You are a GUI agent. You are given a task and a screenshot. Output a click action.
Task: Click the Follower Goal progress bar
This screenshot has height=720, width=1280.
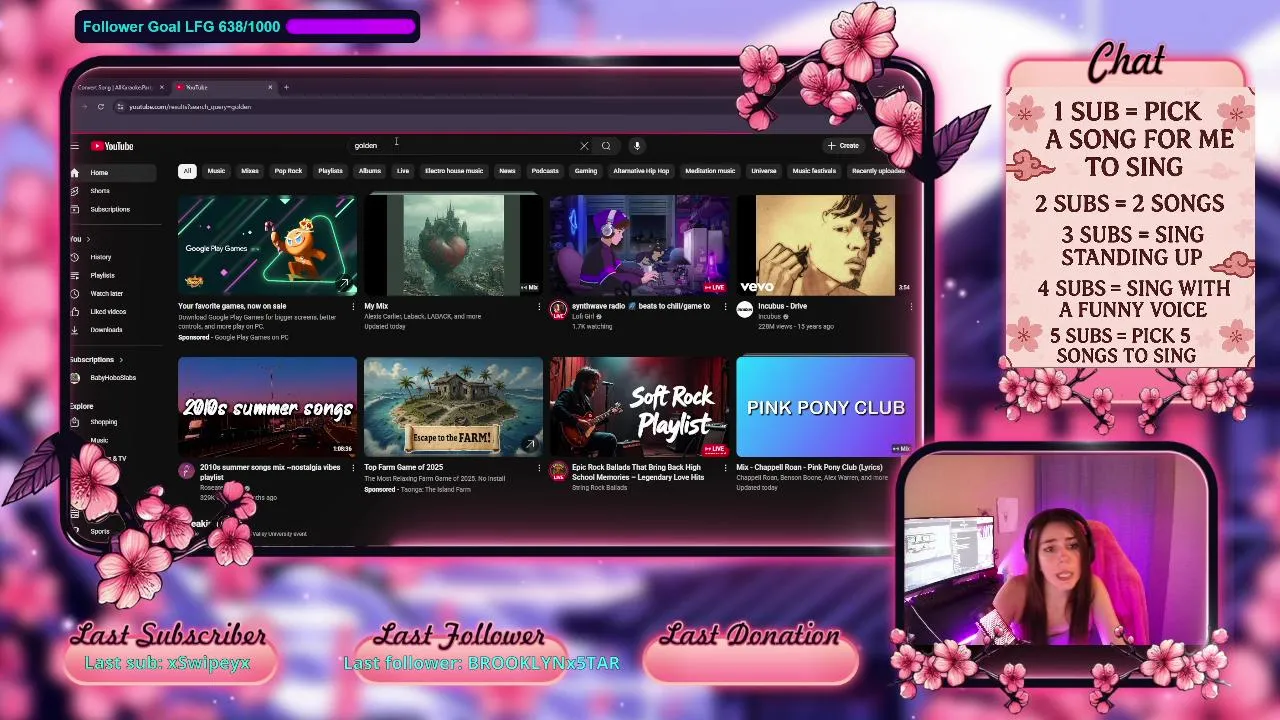point(351,27)
